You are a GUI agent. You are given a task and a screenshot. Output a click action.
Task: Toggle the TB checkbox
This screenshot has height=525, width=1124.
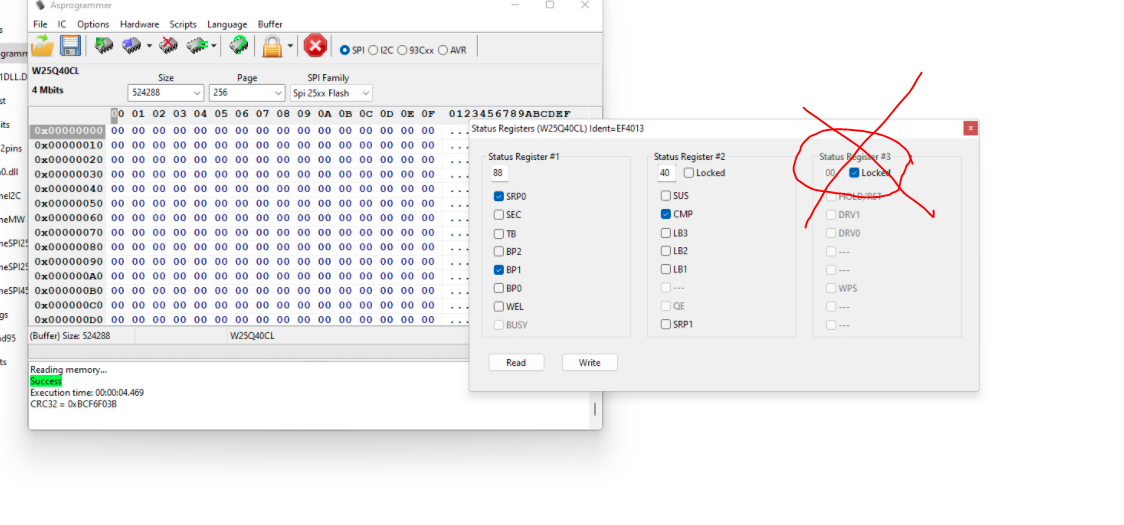pyautogui.click(x=499, y=234)
